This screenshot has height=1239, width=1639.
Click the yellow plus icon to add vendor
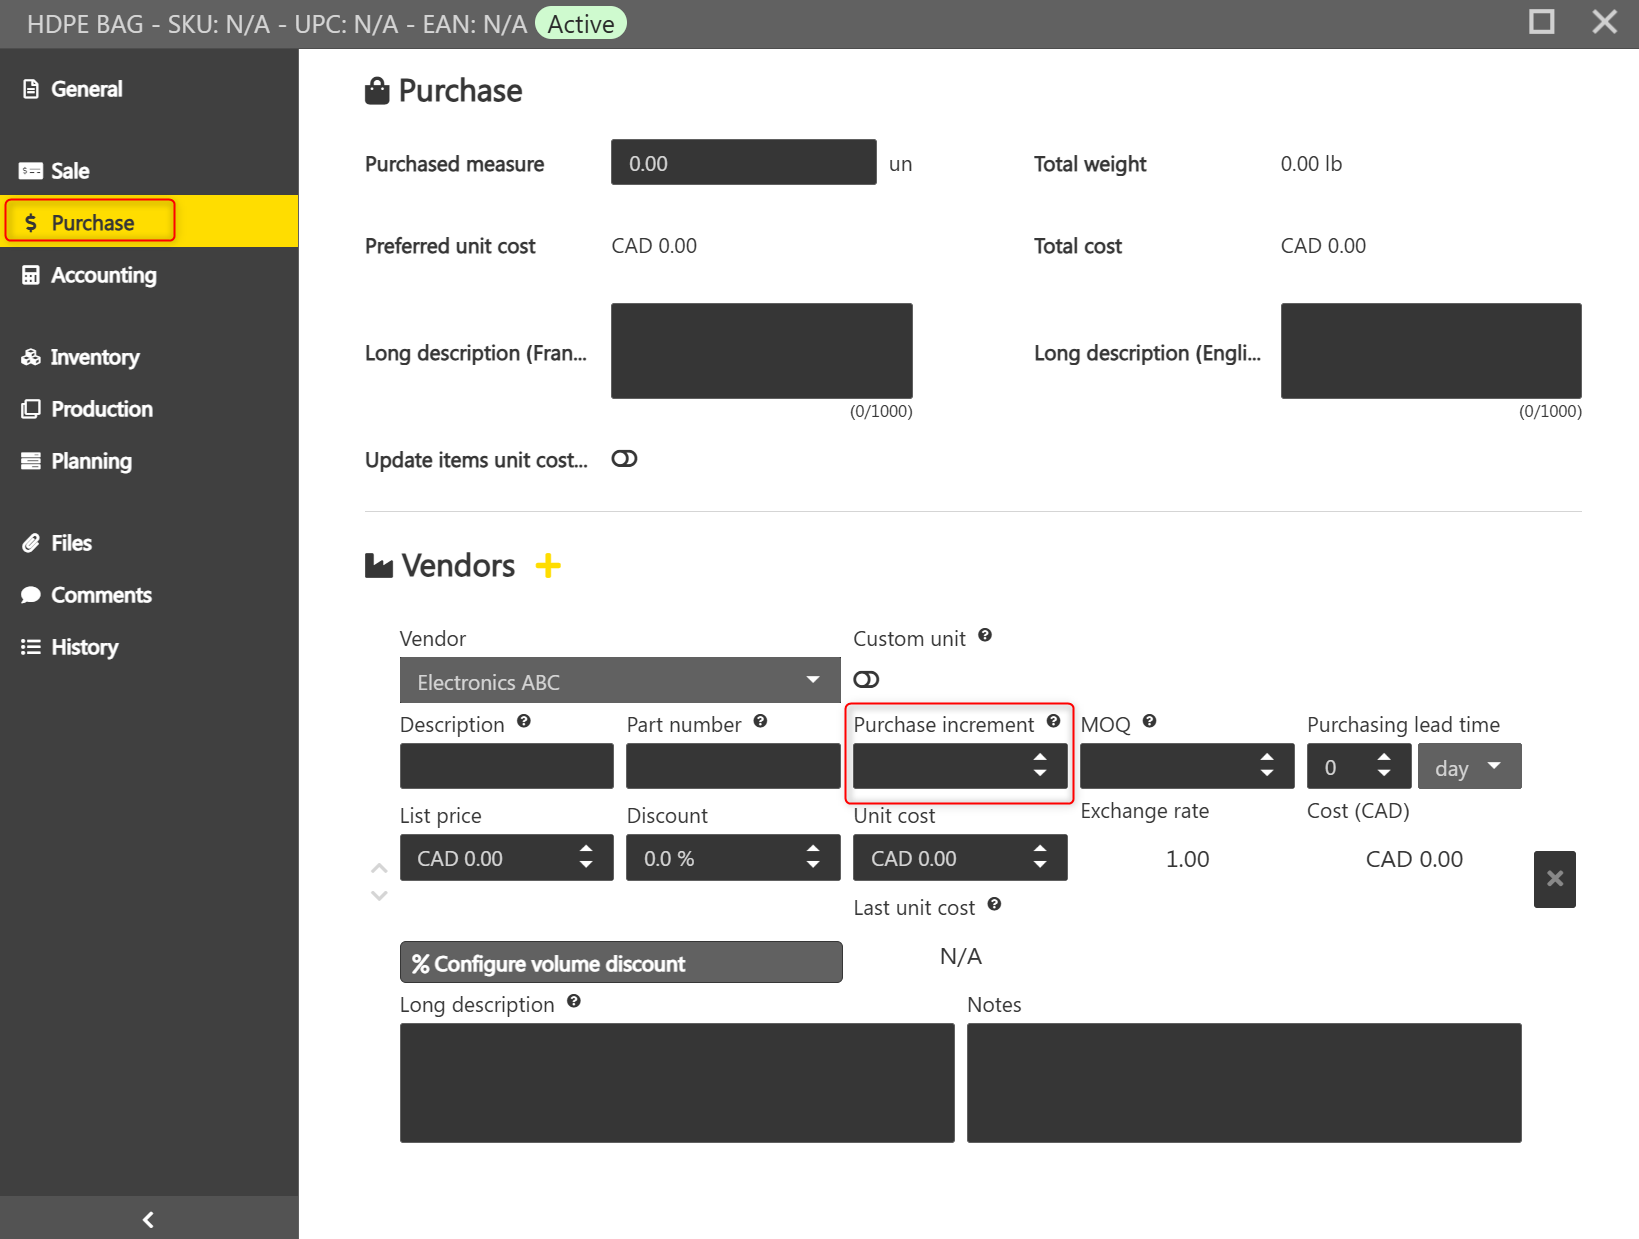548,566
